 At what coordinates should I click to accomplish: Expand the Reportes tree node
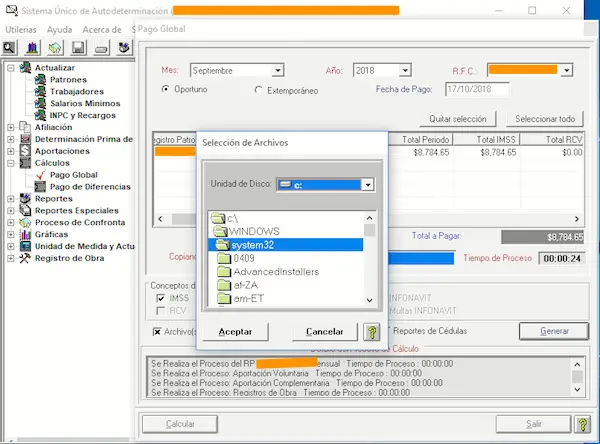point(11,199)
